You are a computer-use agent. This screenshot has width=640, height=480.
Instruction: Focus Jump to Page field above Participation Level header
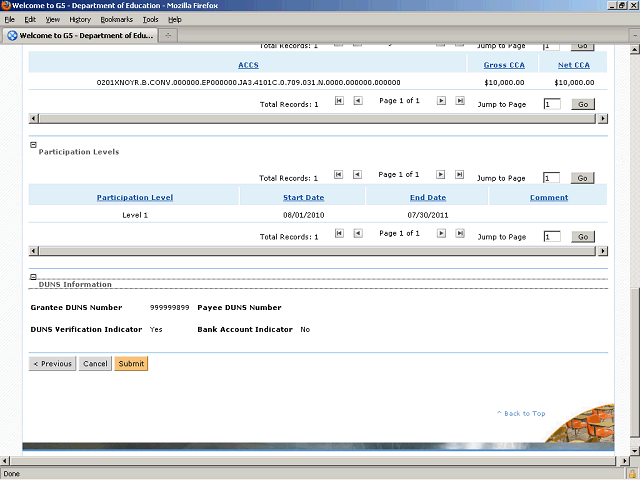coord(551,178)
